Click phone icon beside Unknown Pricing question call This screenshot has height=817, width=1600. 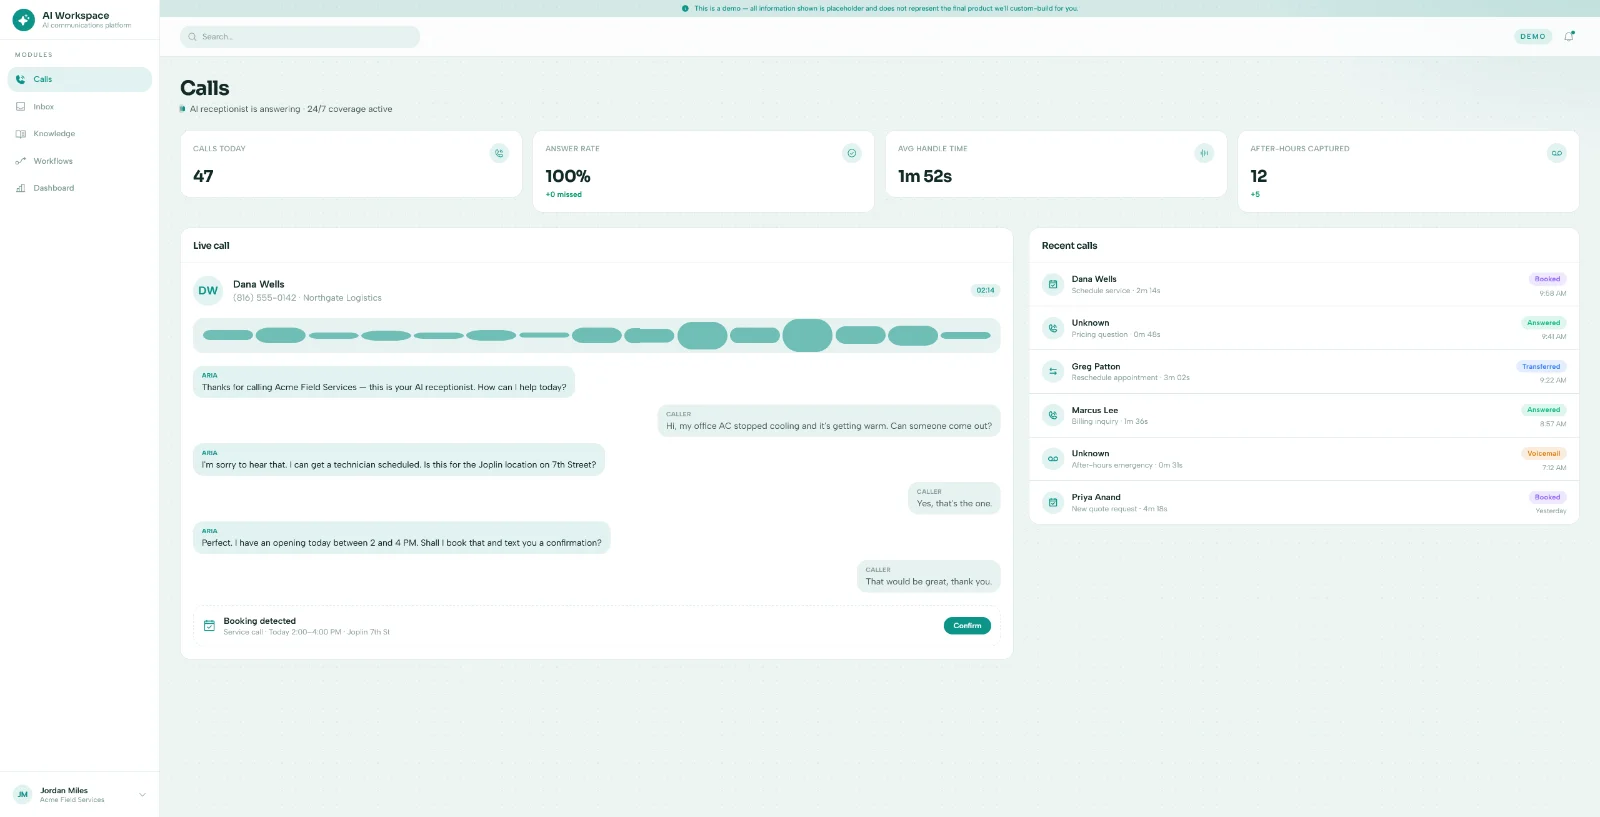click(x=1053, y=328)
